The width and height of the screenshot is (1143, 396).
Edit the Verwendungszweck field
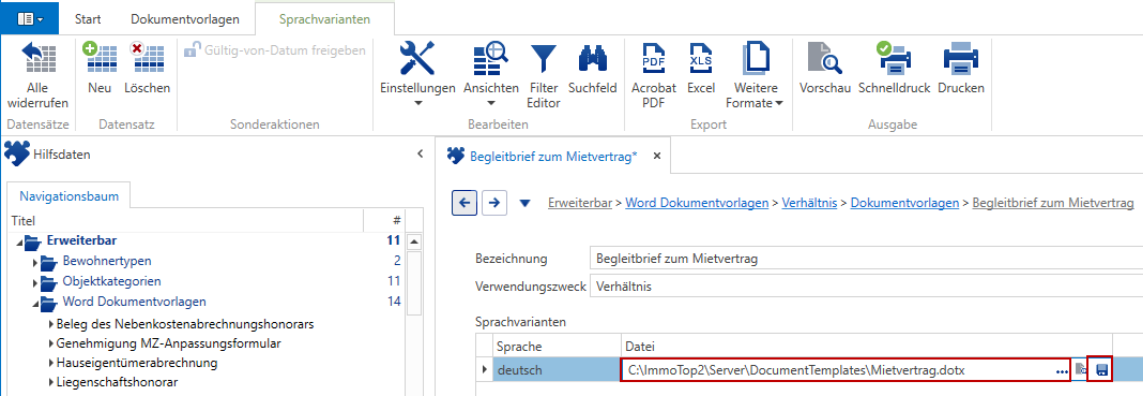[865, 287]
